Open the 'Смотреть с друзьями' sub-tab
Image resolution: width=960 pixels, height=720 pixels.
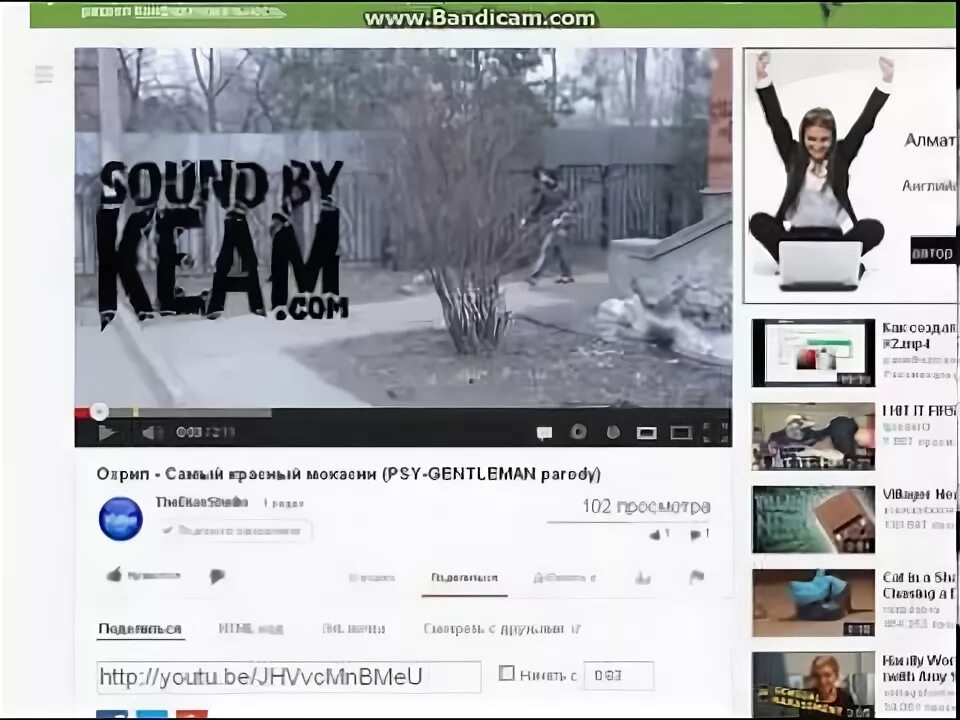pyautogui.click(x=502, y=629)
